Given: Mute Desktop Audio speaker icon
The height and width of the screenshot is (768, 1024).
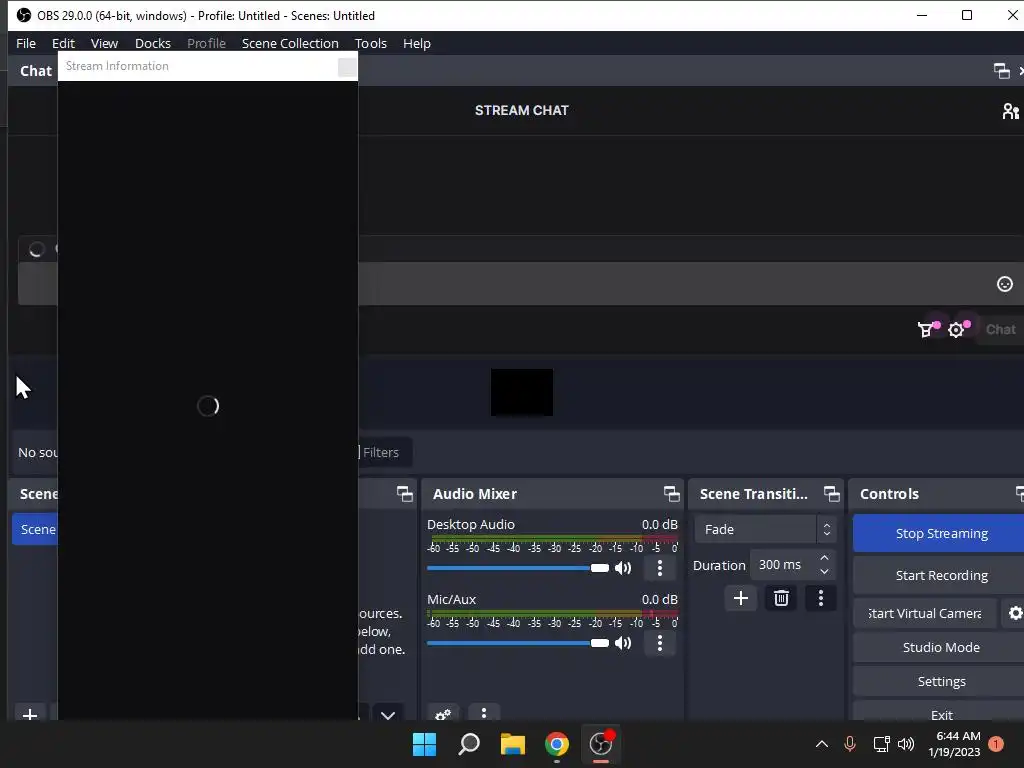Looking at the screenshot, I should tap(623, 568).
